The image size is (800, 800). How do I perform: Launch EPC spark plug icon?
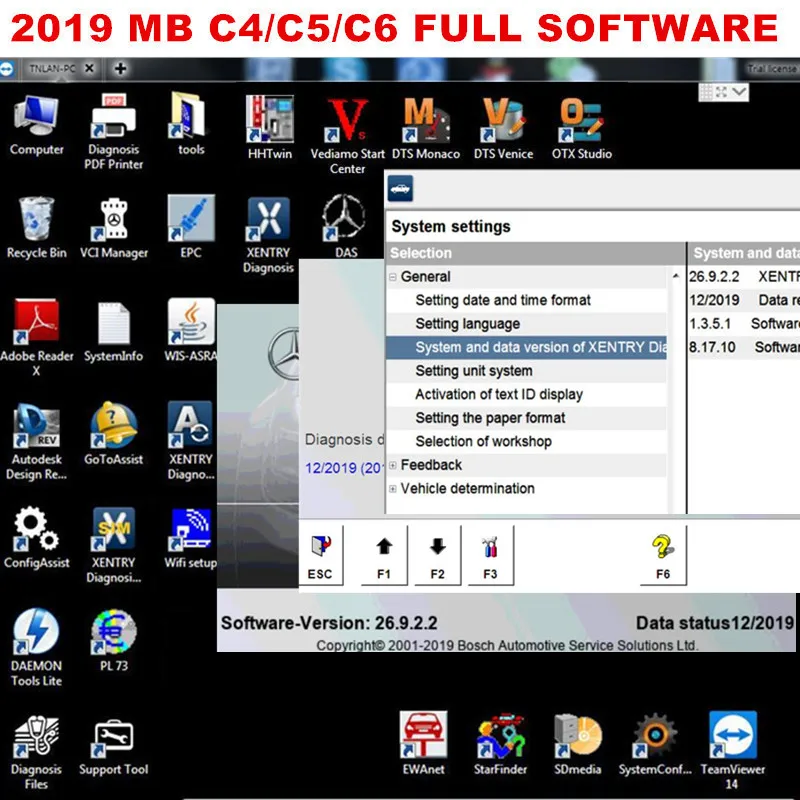[x=191, y=218]
